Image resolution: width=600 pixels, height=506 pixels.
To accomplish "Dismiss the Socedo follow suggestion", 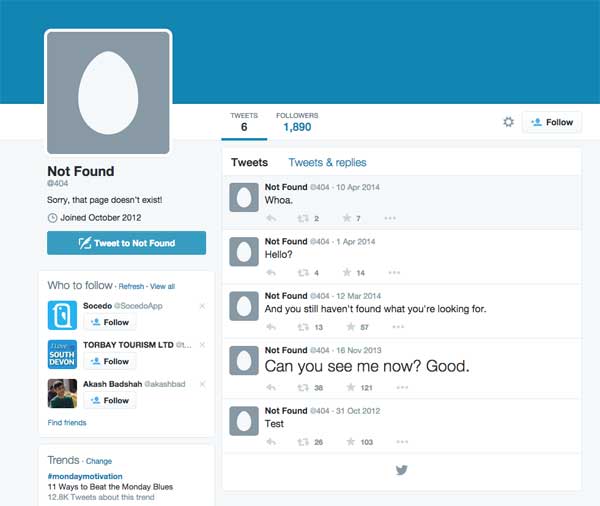I will 202,305.
